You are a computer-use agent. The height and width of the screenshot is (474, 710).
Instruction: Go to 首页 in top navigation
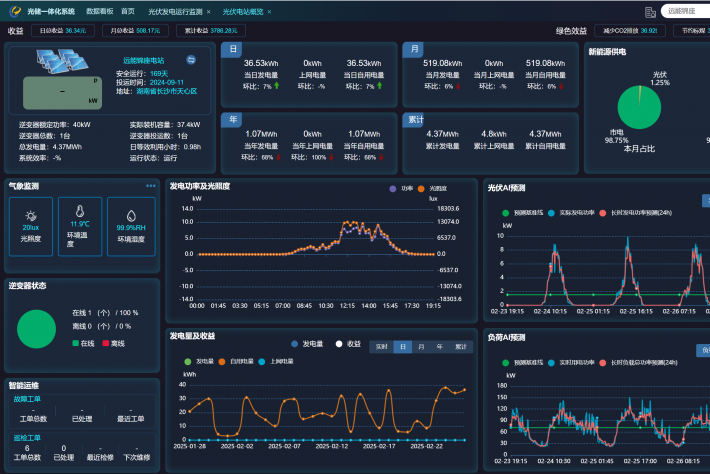(127, 11)
